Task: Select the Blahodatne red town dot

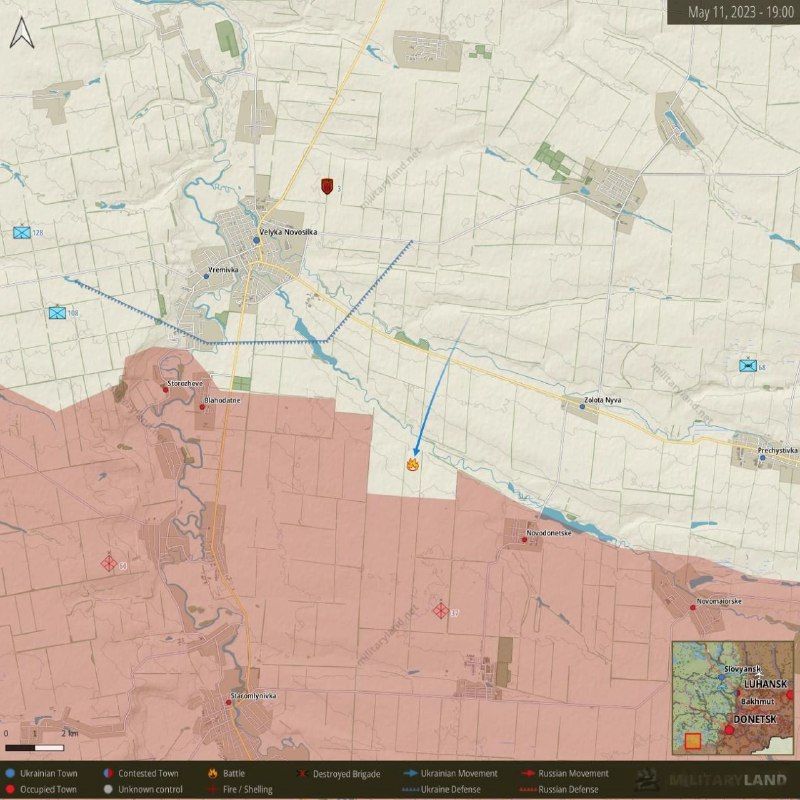Action: (x=203, y=407)
